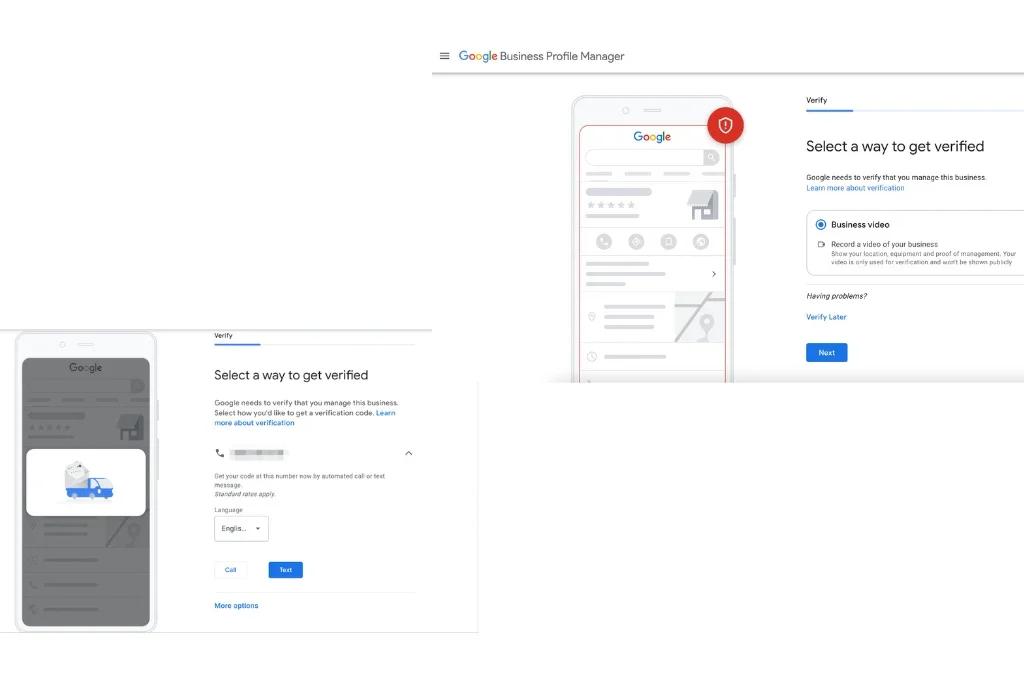Click the clock icon in the phone mockup
Viewport: 1024px width, 675px height.
click(x=591, y=356)
